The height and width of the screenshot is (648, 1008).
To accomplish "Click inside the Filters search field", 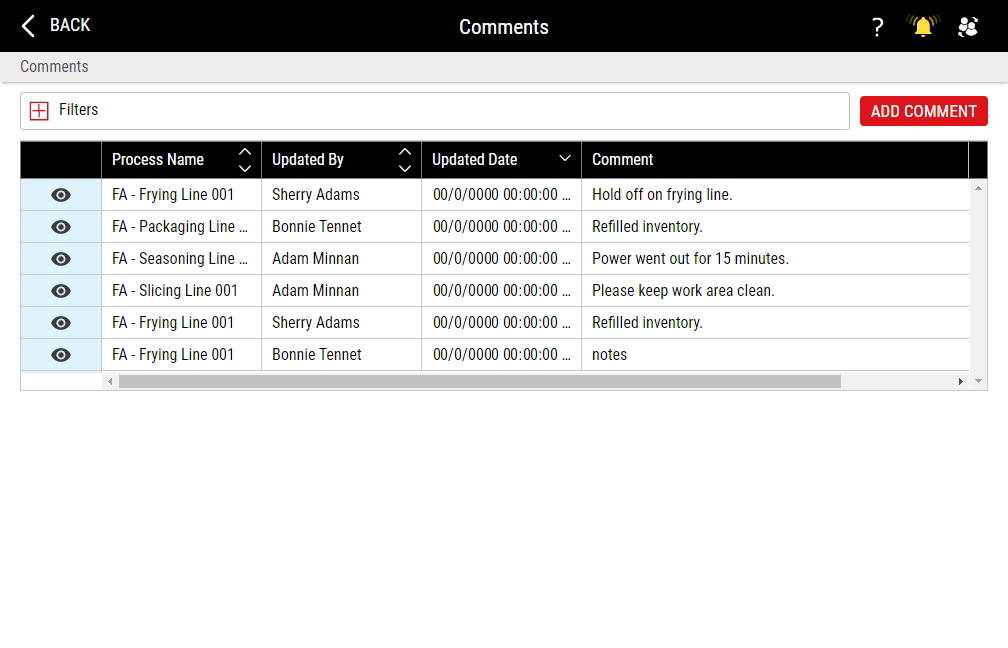I will (400, 110).
